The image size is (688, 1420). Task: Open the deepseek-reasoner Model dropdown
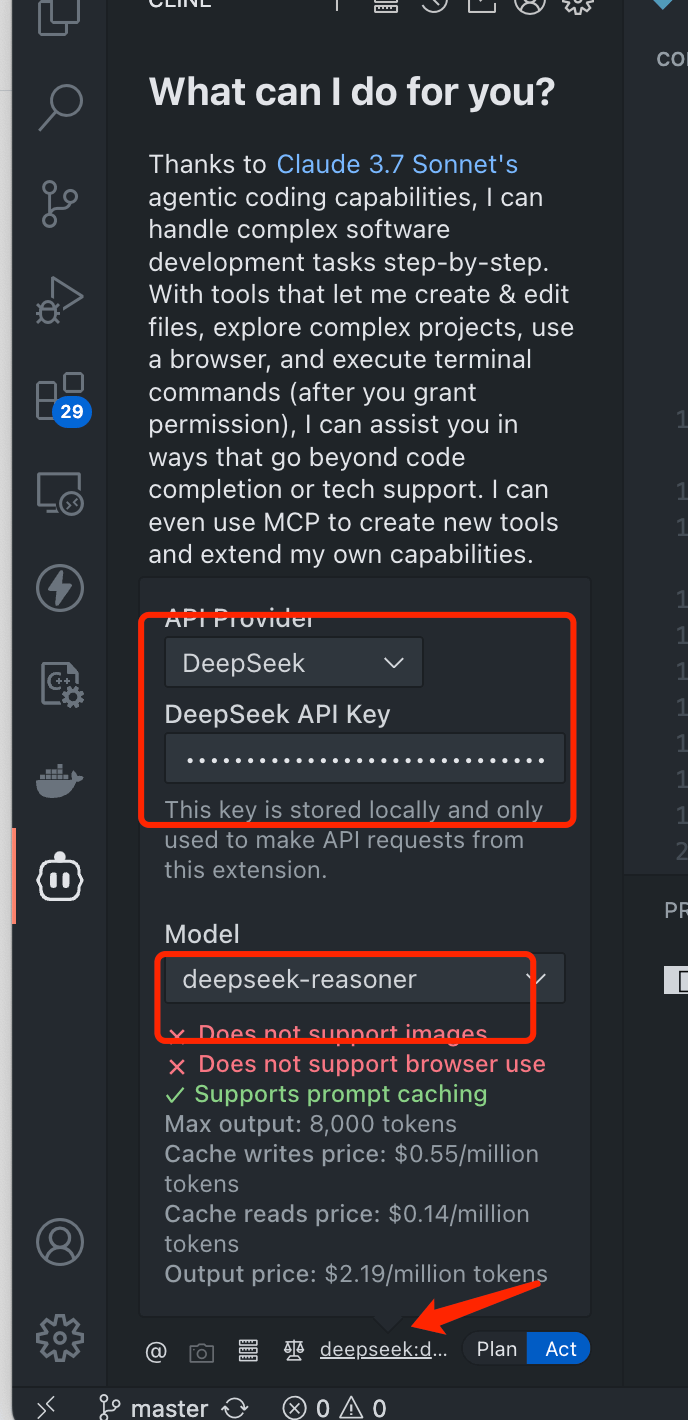click(365, 979)
